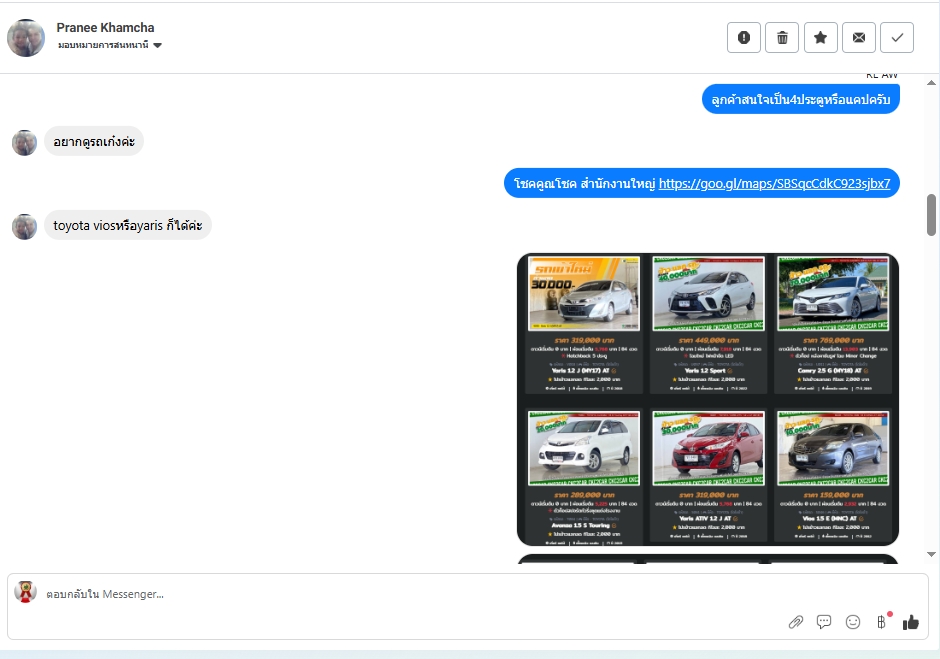Click page avatar beside reply box
Screen dimensions: 940x659
coord(25,592)
